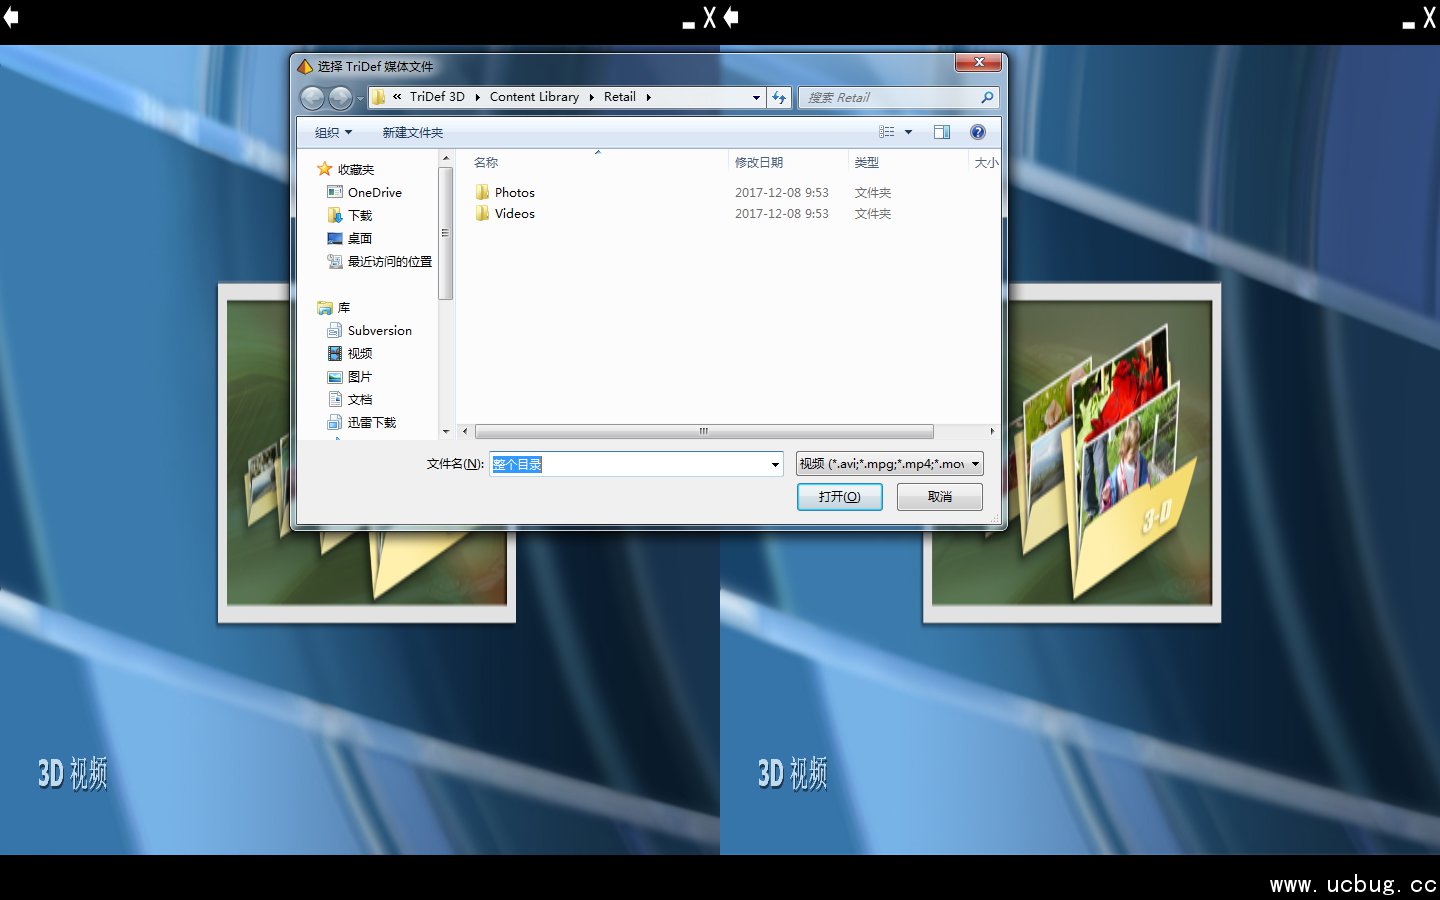
Task: Open the file type filter dropdown
Action: pyautogui.click(x=889, y=464)
